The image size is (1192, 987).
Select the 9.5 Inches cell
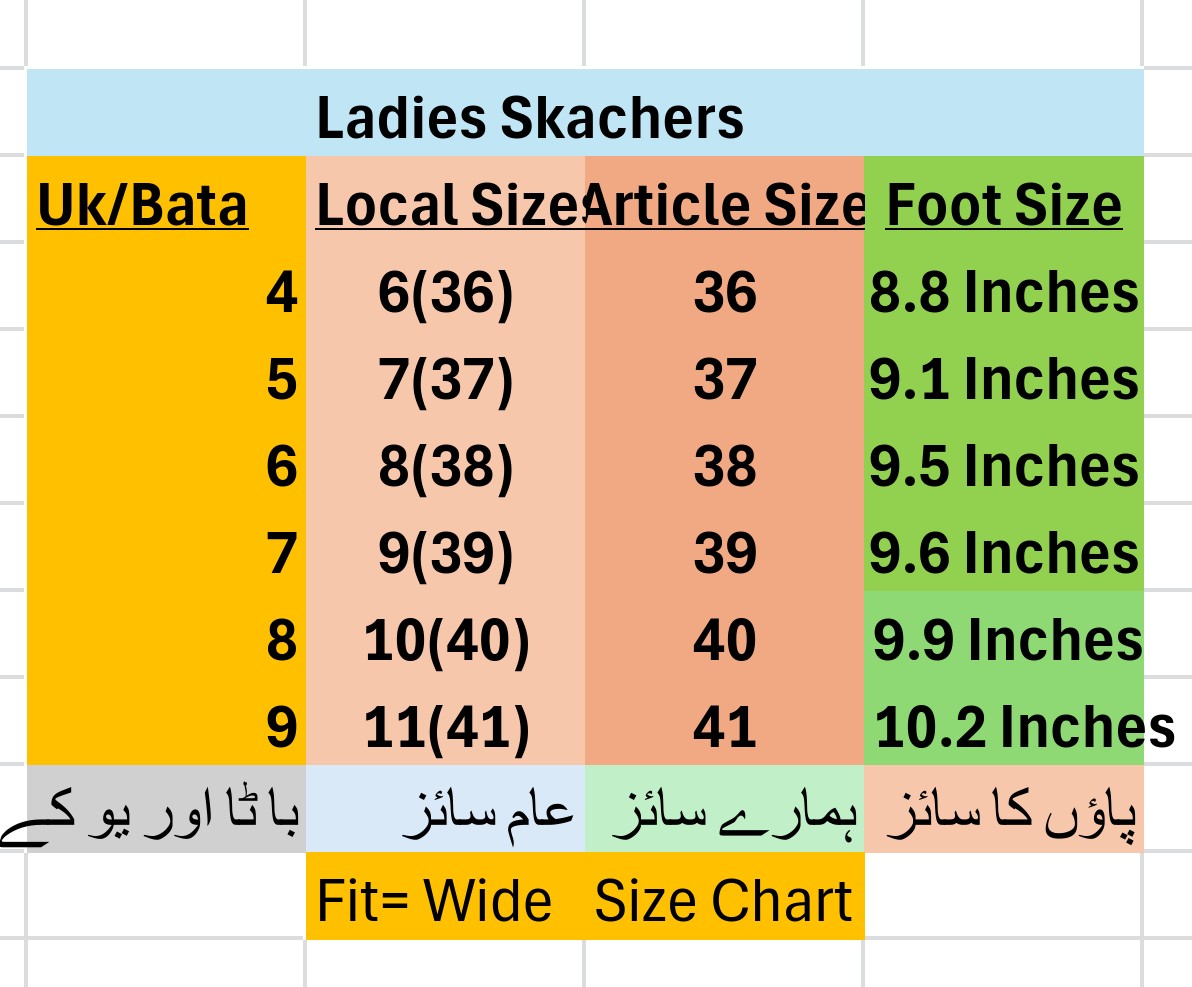tap(1004, 467)
